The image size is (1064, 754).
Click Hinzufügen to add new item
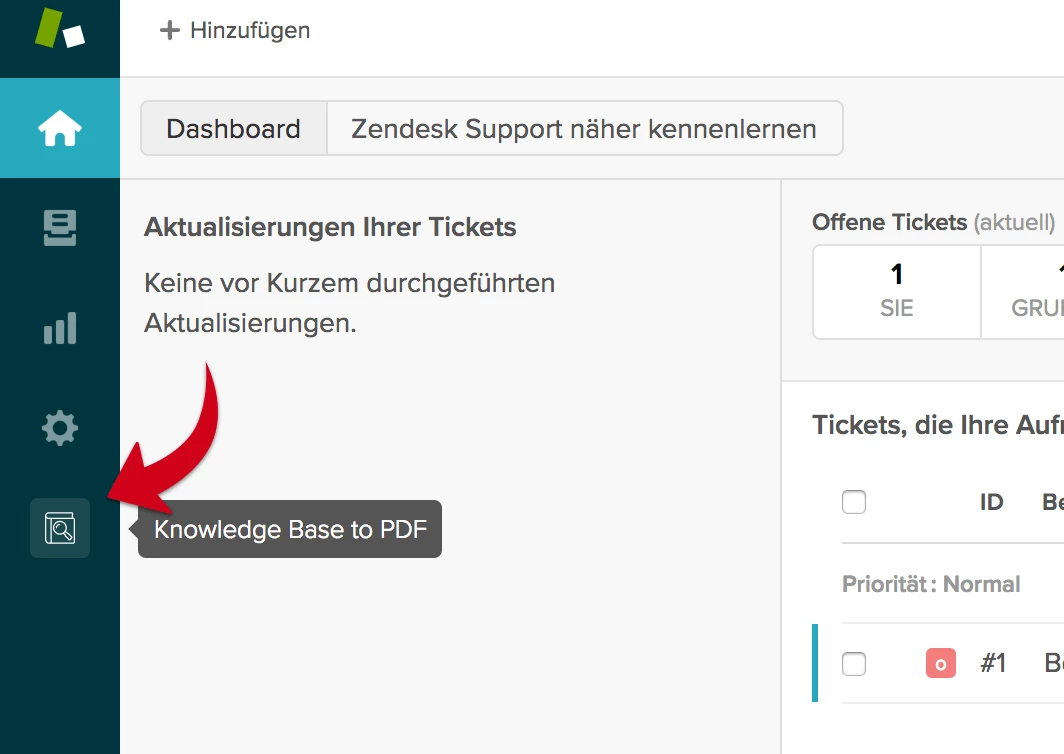pos(235,30)
